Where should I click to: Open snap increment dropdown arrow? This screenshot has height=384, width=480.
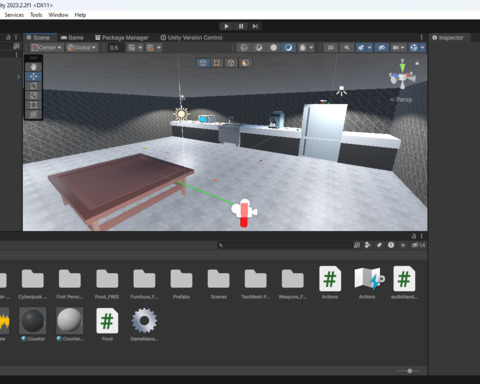click(159, 48)
